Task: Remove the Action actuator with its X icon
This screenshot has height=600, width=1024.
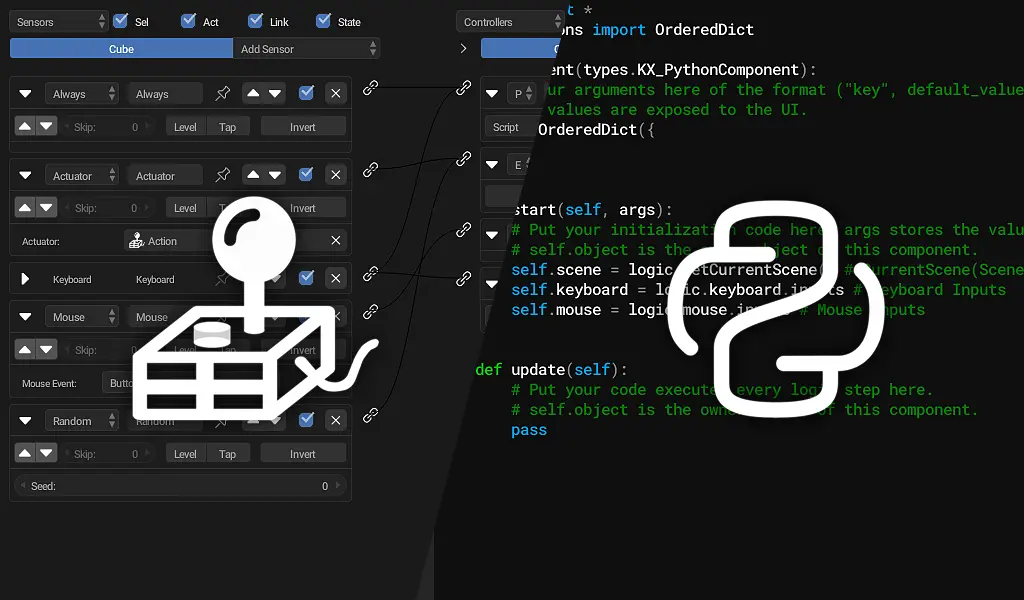Action: coord(336,240)
